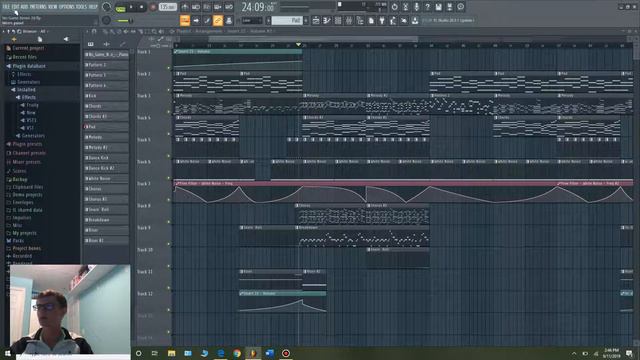Open the PATTERNS menu
The width and height of the screenshot is (640, 360).
(x=38, y=7)
